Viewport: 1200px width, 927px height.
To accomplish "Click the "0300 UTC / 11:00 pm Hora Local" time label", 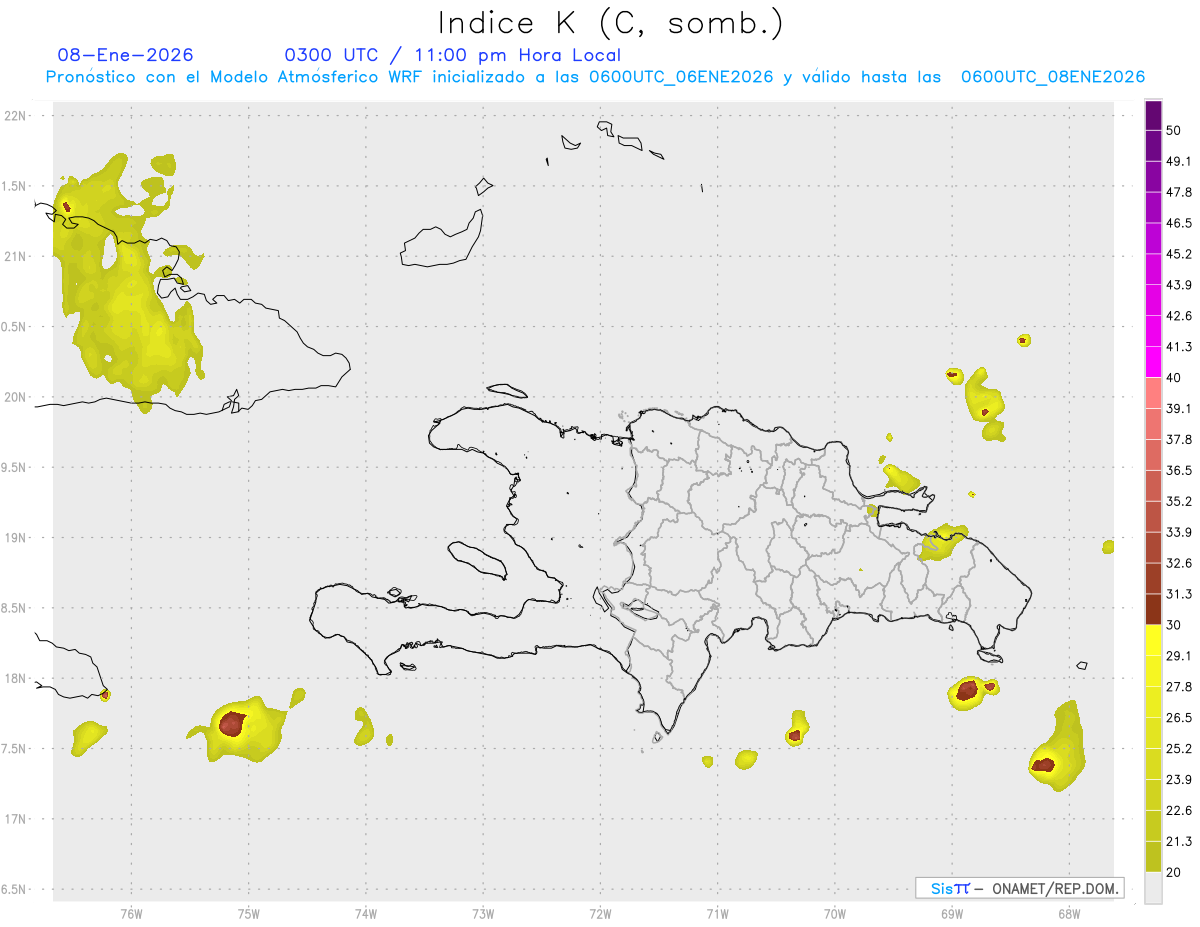I will [452, 55].
